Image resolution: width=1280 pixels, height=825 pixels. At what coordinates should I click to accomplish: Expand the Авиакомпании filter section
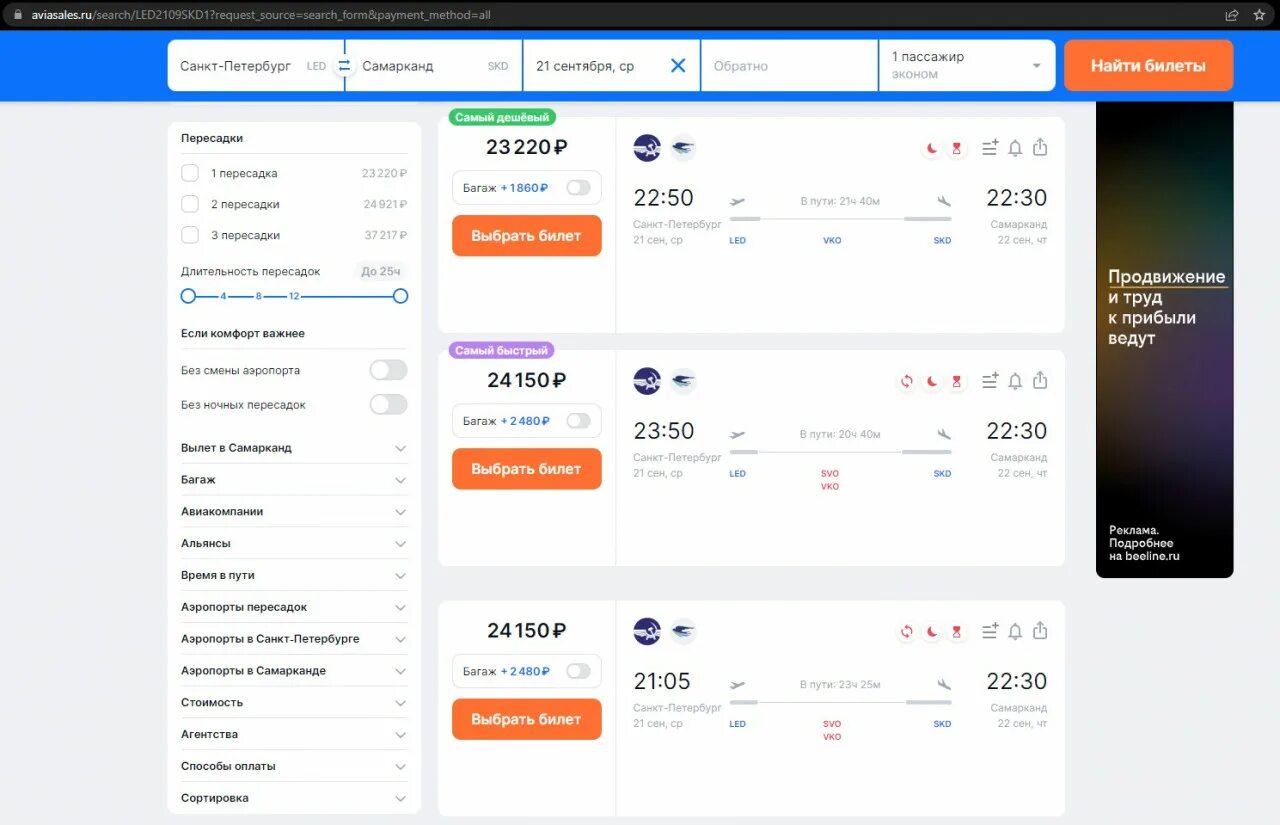[294, 511]
